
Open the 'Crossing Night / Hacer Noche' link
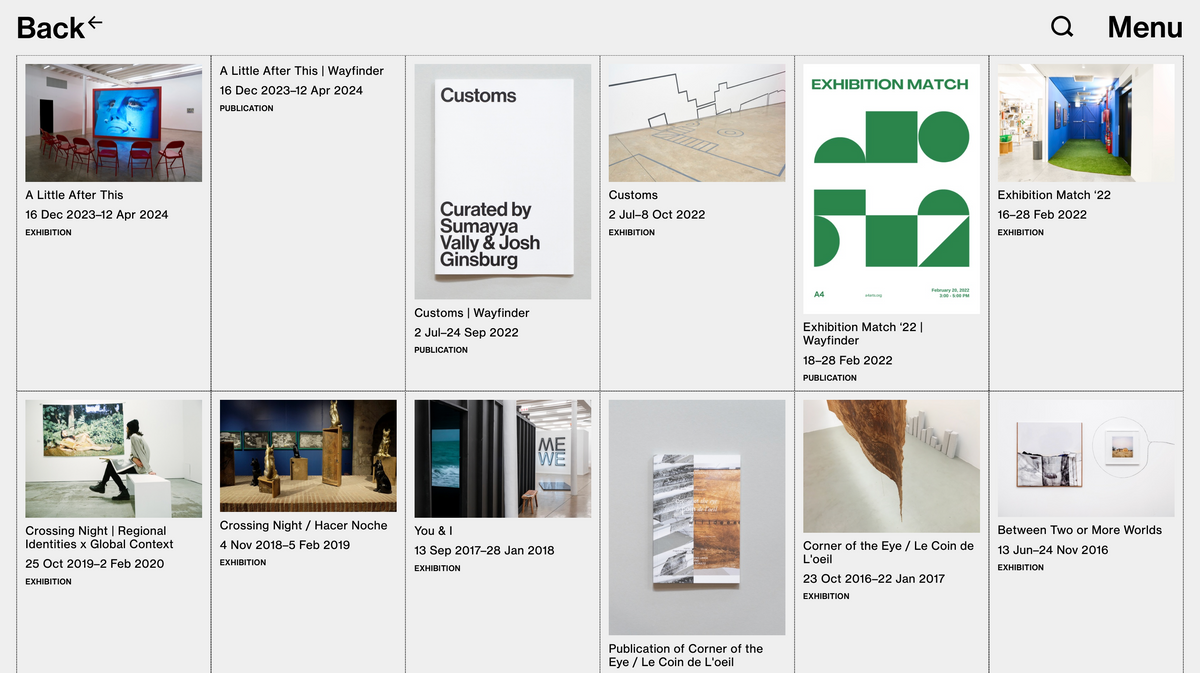tap(303, 526)
